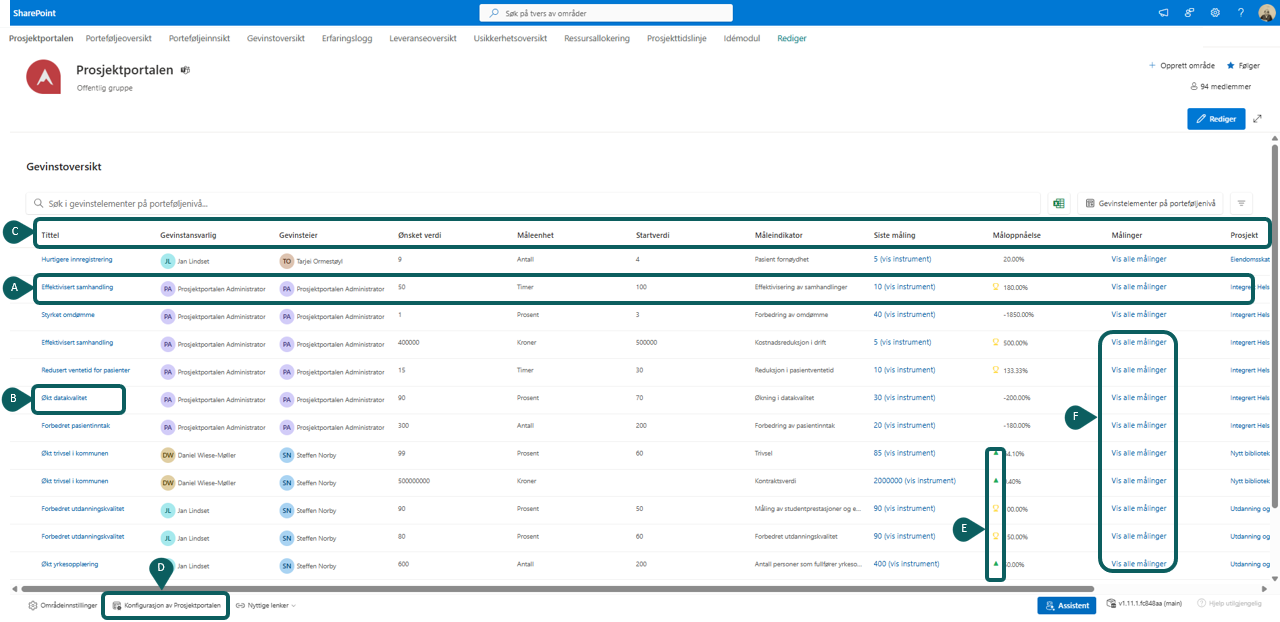This screenshot has width=1280, height=622.
Task: Expand the Nyttige lenker dropdown
Action: [266, 605]
